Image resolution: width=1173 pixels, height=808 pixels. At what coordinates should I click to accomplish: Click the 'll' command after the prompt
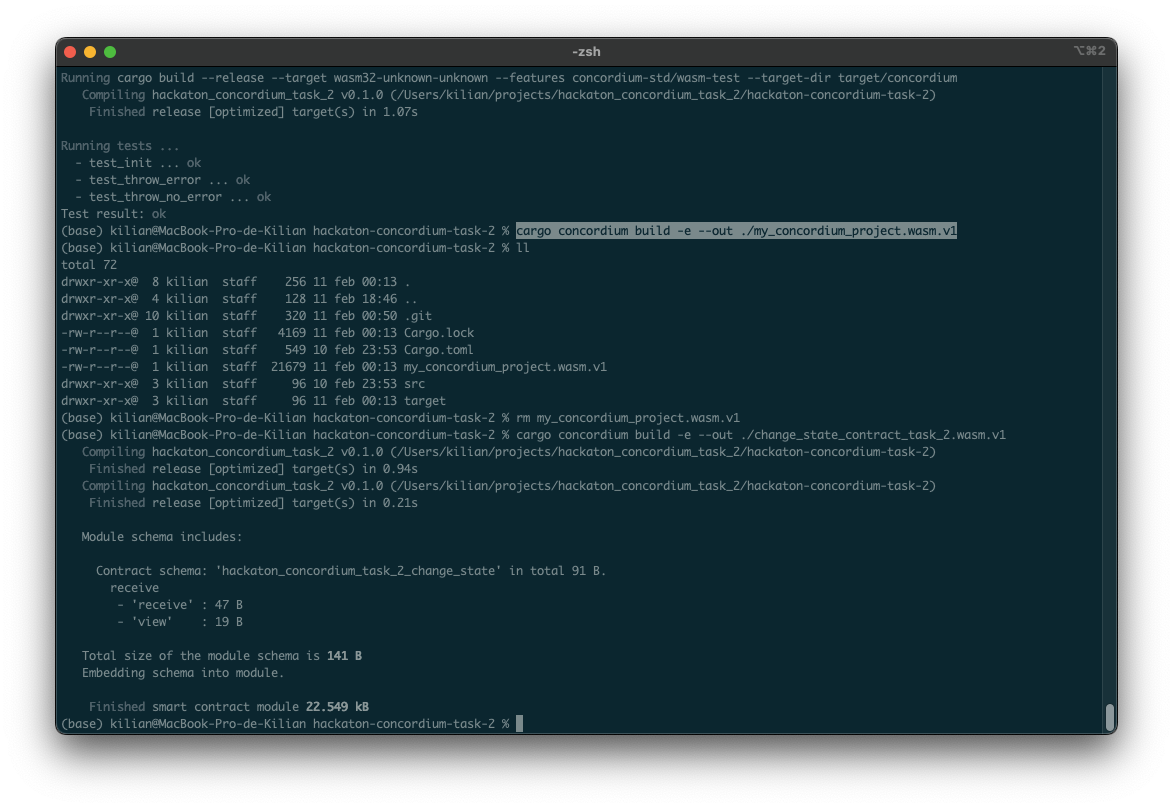click(522, 248)
